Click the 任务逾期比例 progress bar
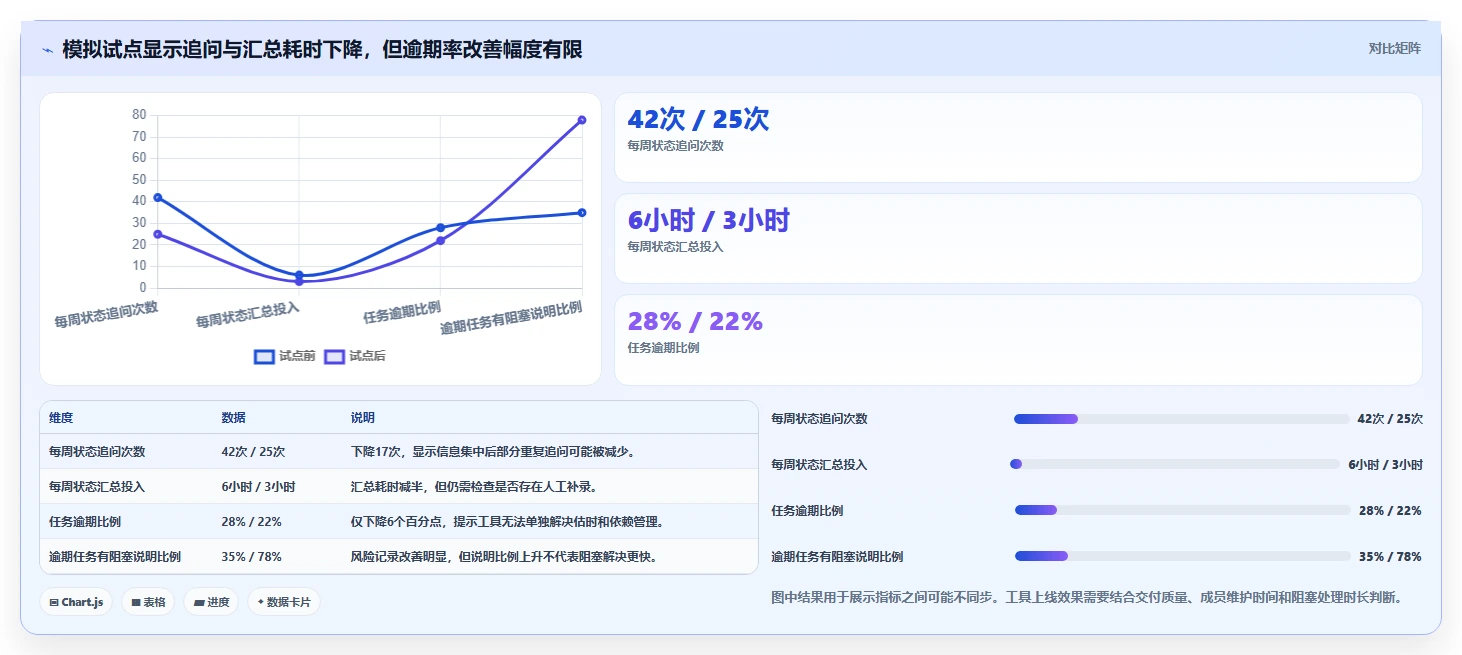Viewport: 1462px width, 655px height. coord(1182,510)
